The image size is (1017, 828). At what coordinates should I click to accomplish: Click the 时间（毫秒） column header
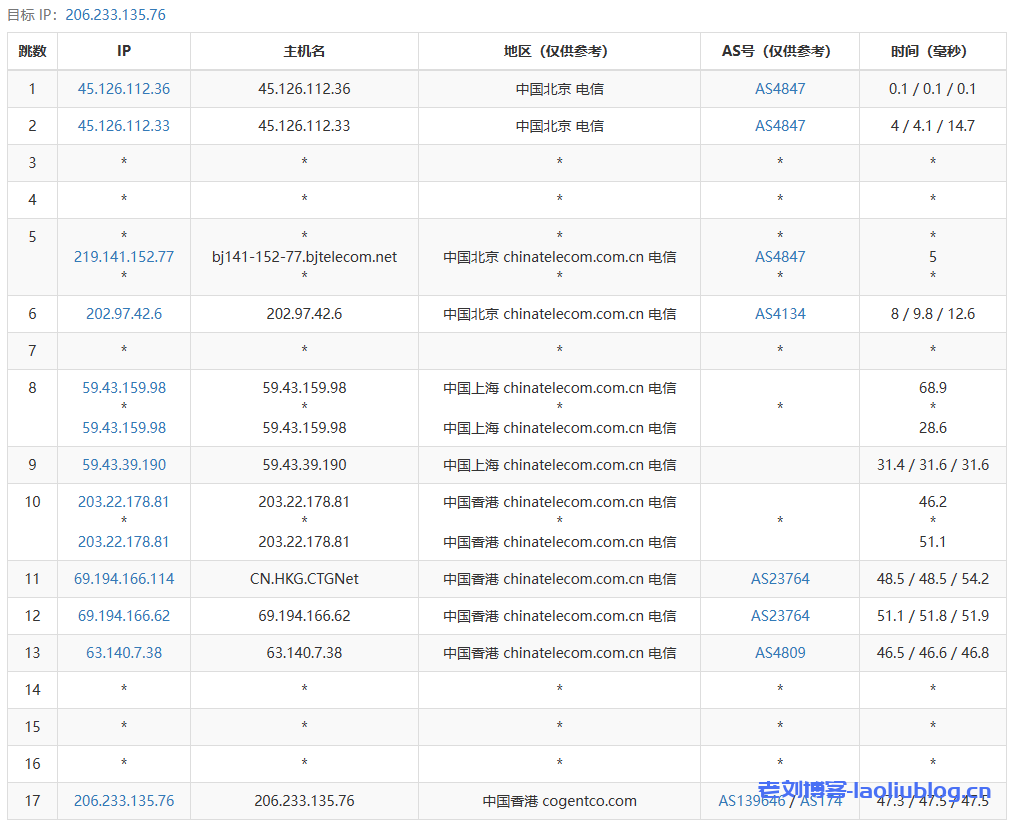[932, 51]
